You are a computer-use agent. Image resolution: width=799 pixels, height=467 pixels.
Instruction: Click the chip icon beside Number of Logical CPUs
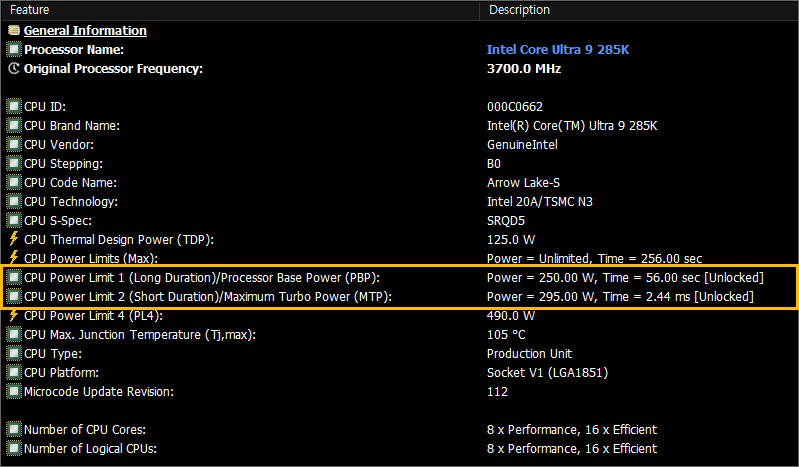pyautogui.click(x=14, y=449)
